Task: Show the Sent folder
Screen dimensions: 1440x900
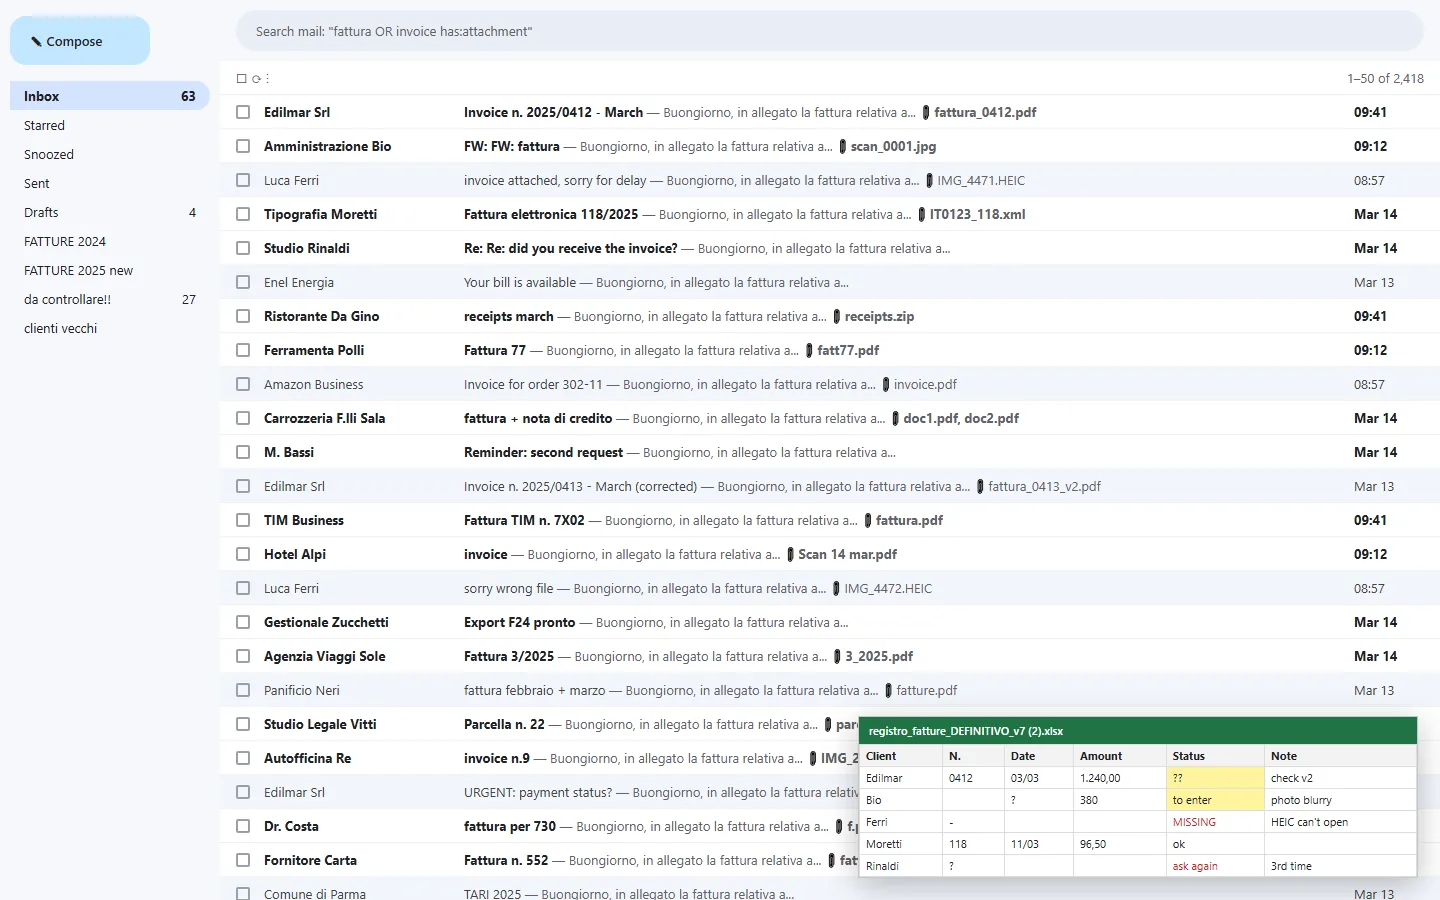Action: (x=110, y=183)
